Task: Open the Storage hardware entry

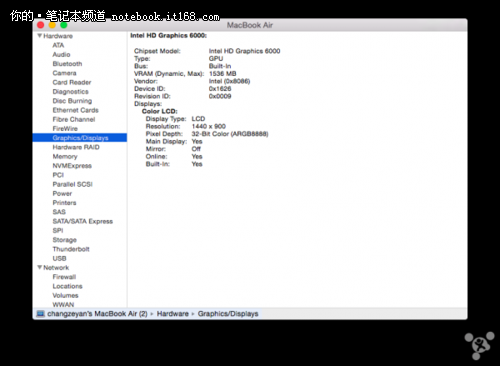Action: [65, 240]
